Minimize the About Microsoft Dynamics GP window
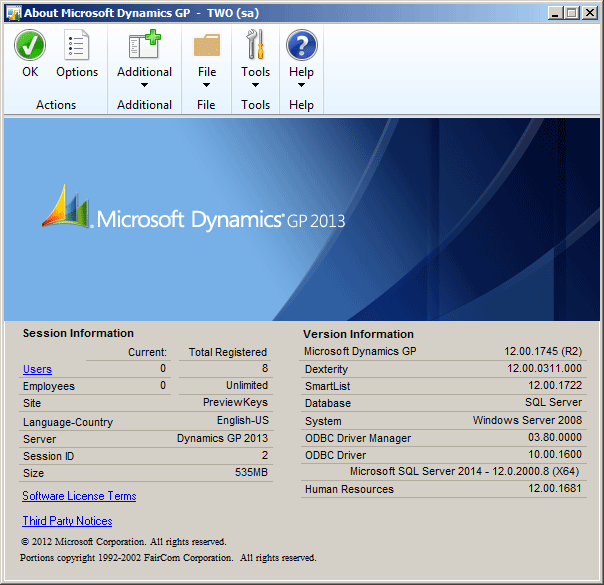 pyautogui.click(x=555, y=13)
